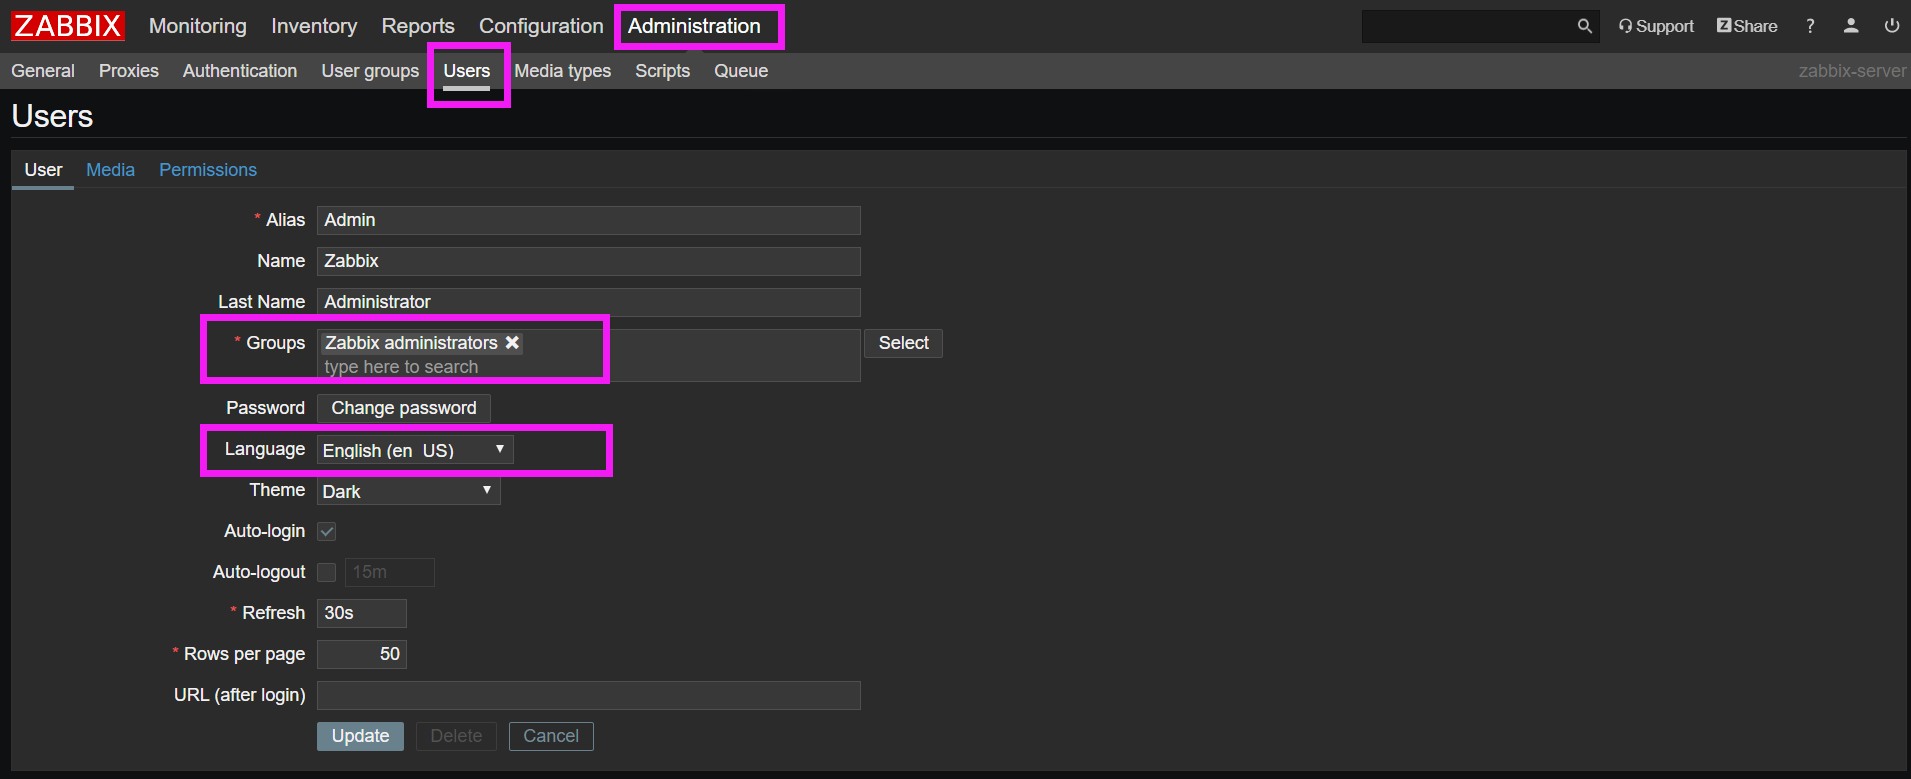The image size is (1911, 779).
Task: Open the Administration menu
Action: 694,26
